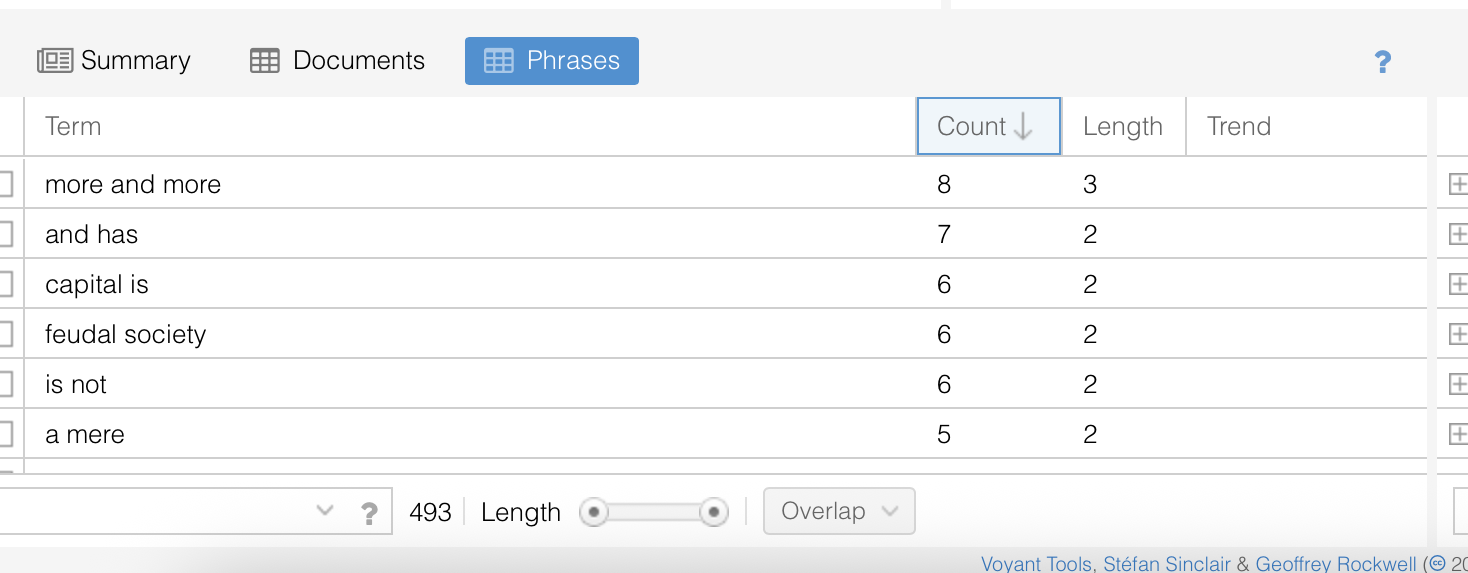Switch to the Summary tab
Image resolution: width=1468 pixels, height=573 pixels.
pyautogui.click(x=114, y=61)
